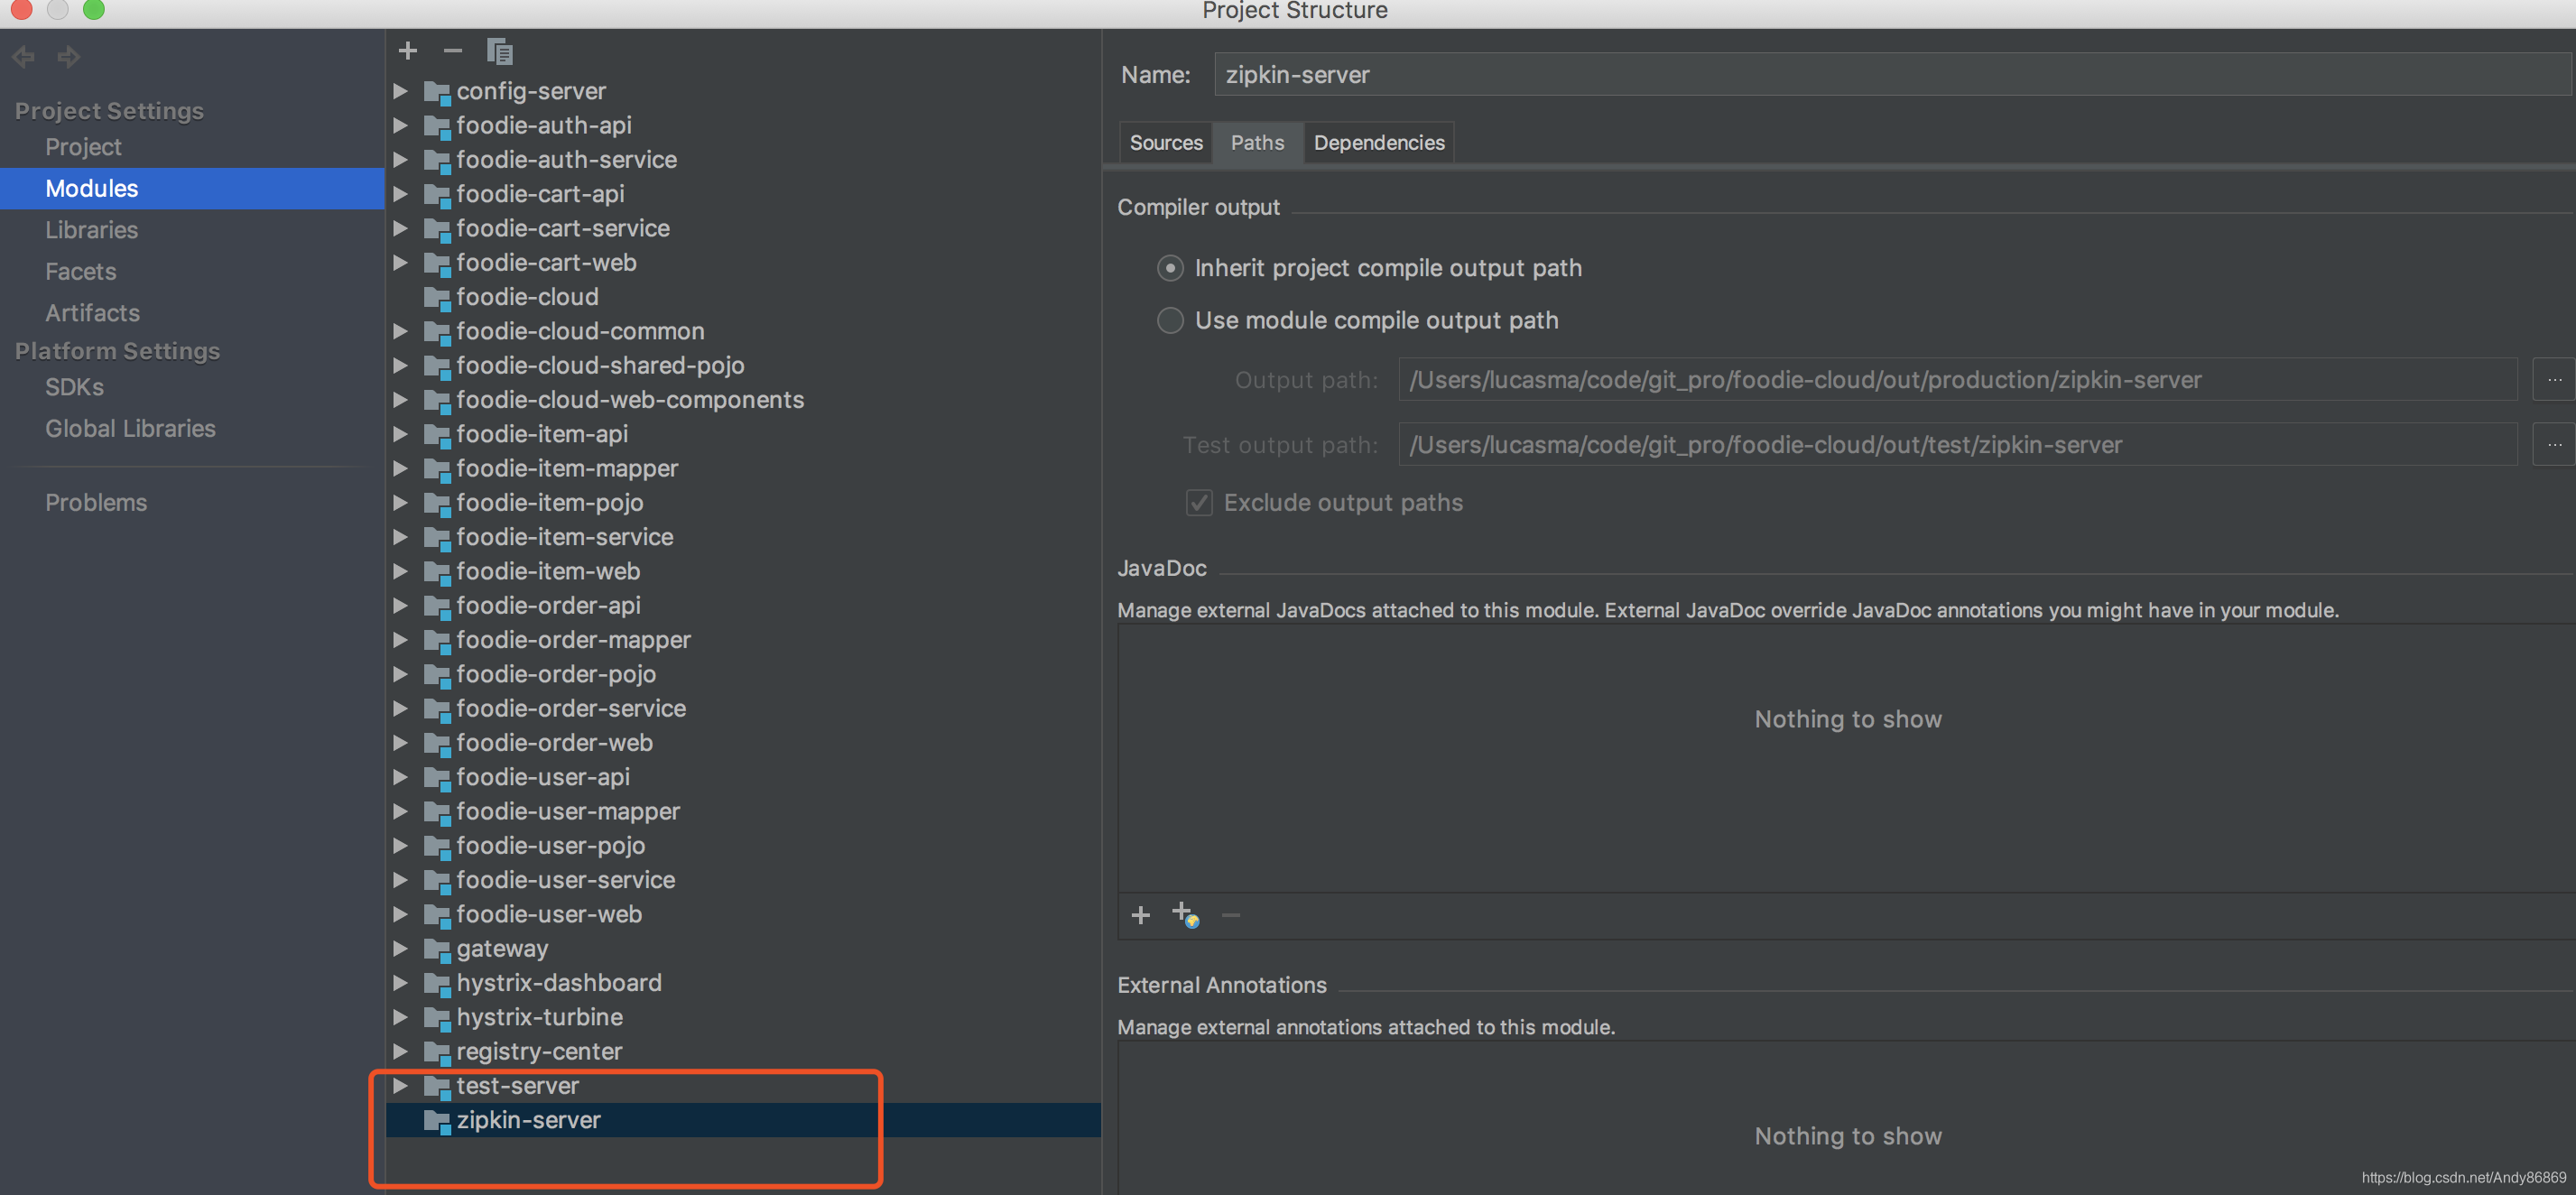Click the add JavaDoc URL globe icon
2576x1195 pixels.
tap(1185, 915)
